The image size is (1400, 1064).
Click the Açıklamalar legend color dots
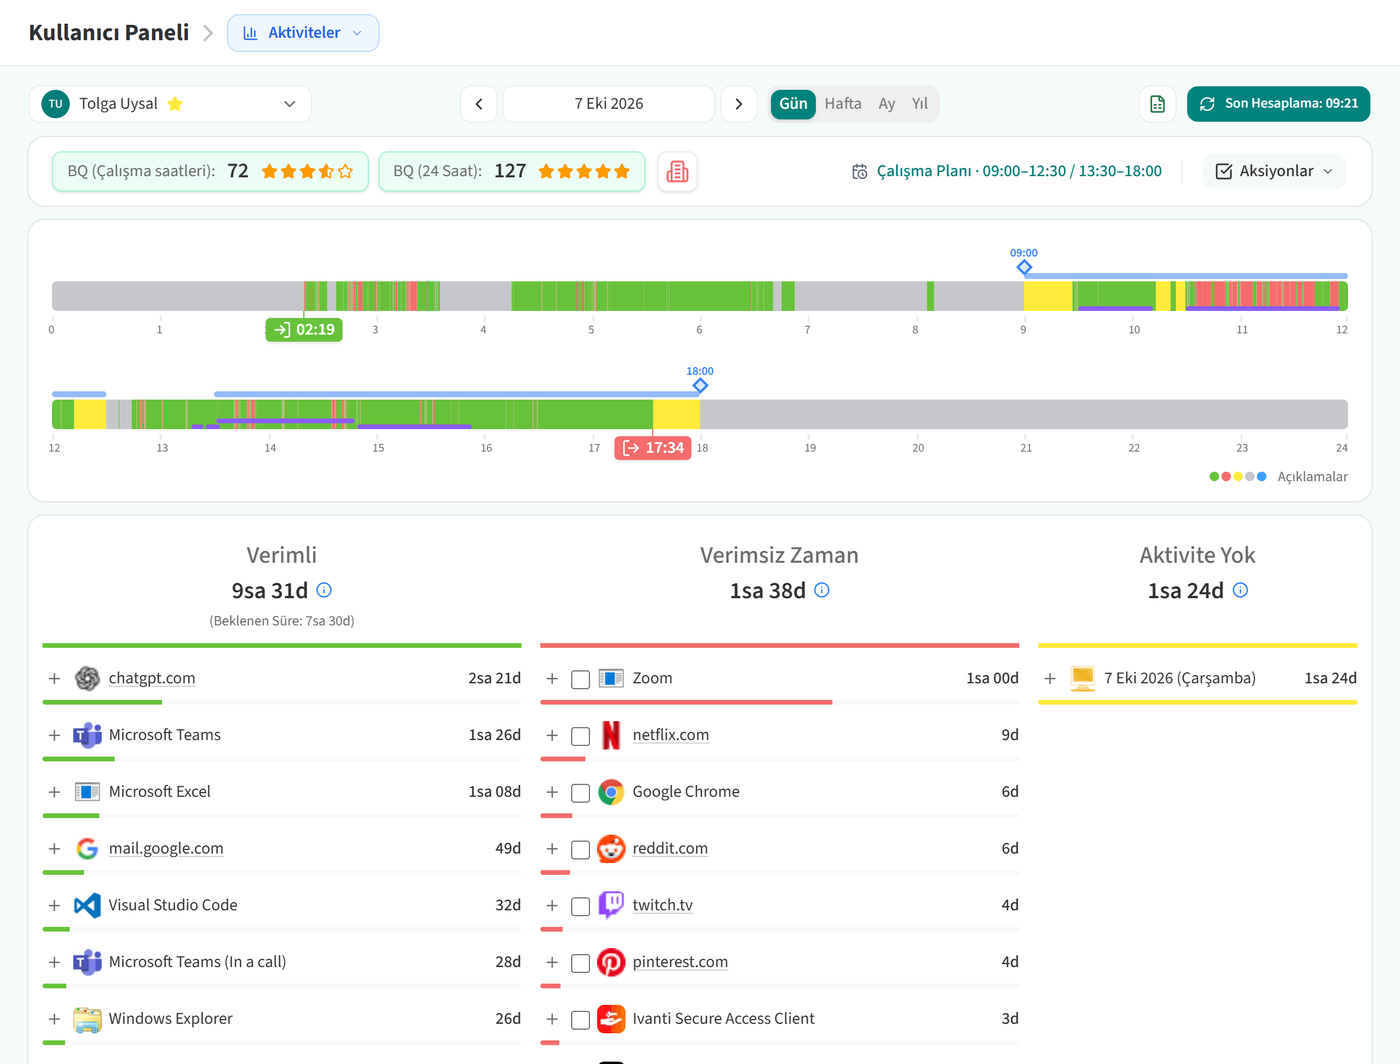1238,477
